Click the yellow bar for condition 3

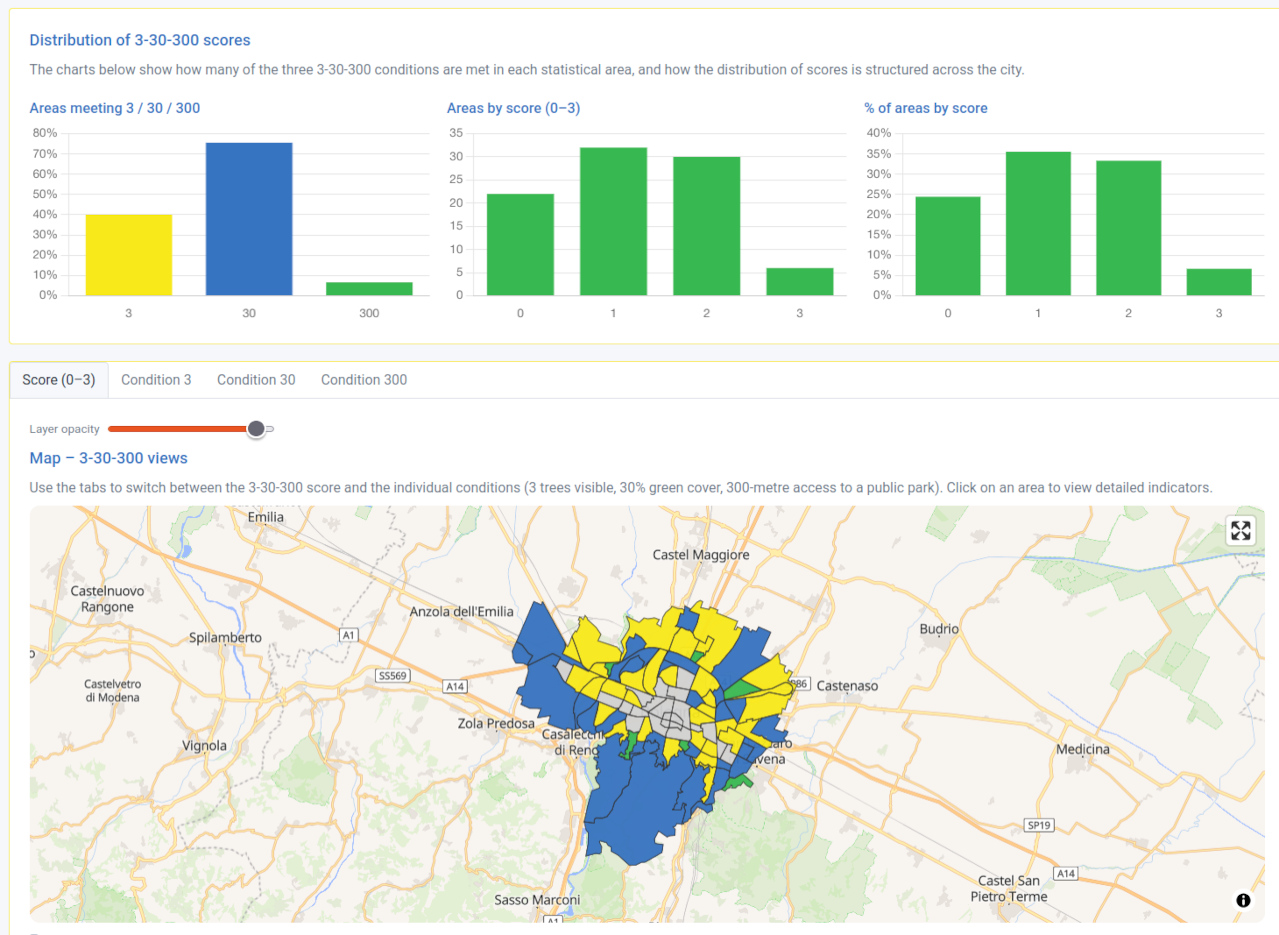(x=128, y=255)
